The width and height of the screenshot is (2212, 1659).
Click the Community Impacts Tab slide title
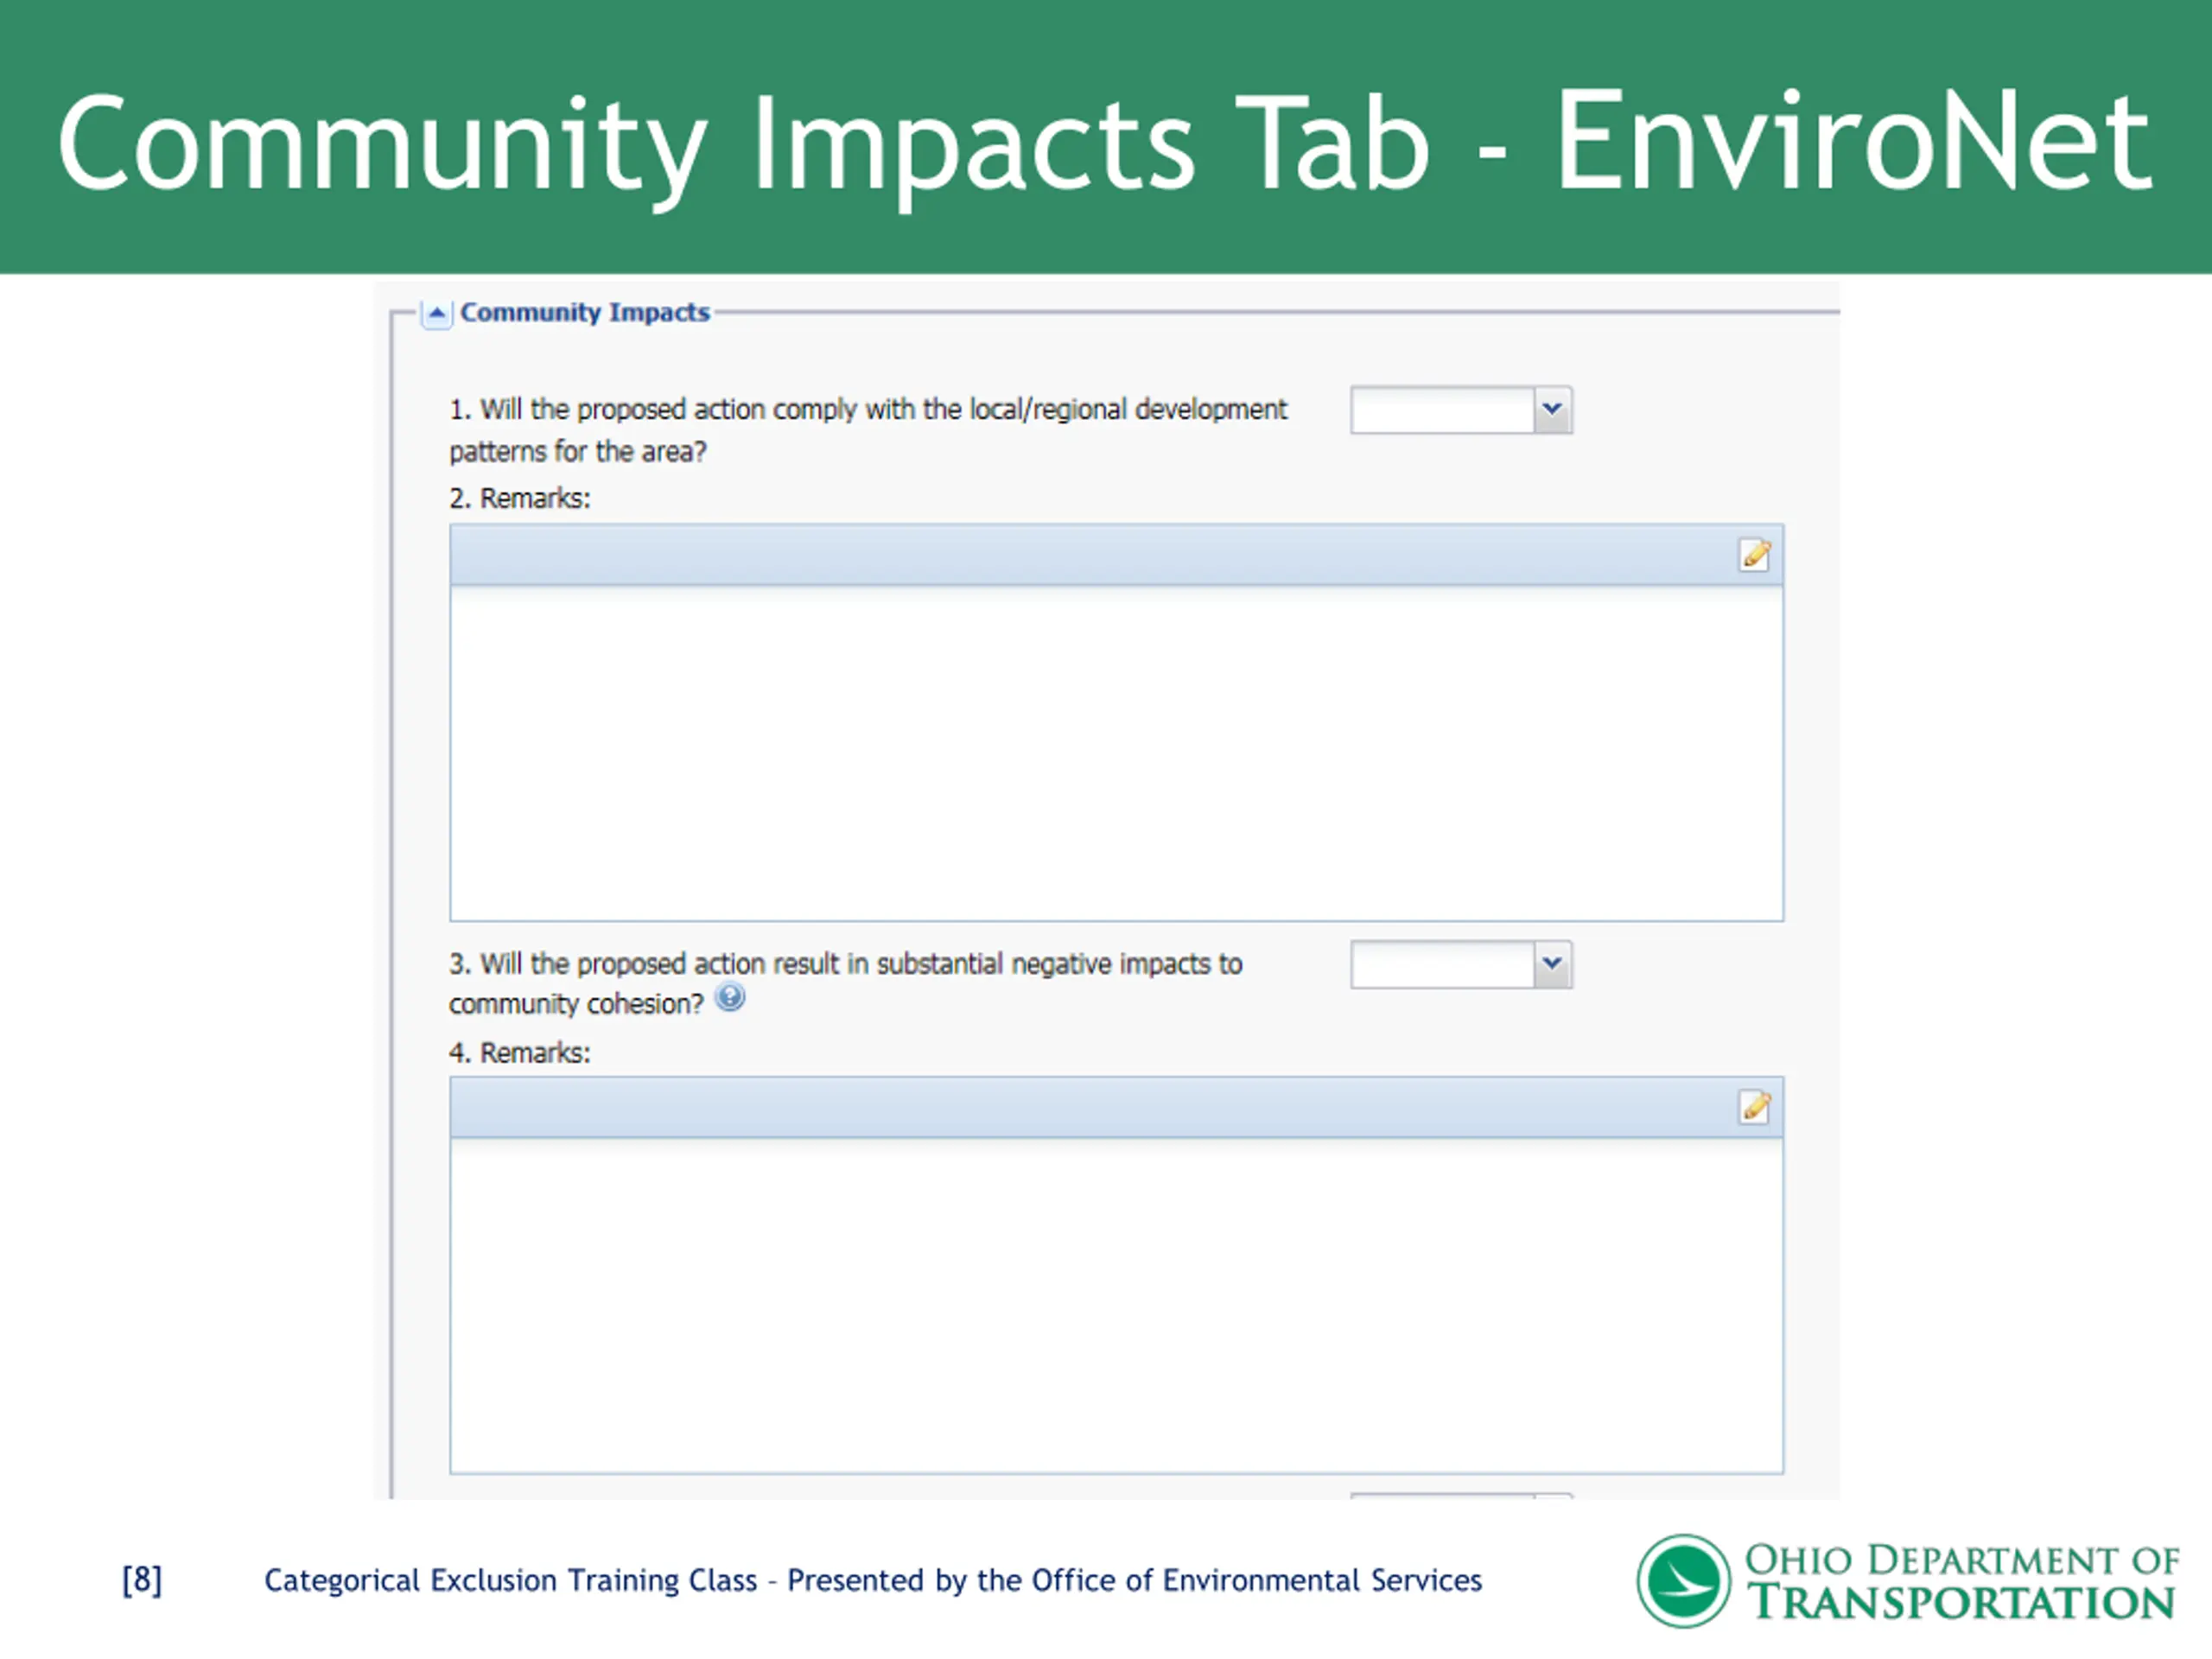click(x=1104, y=142)
